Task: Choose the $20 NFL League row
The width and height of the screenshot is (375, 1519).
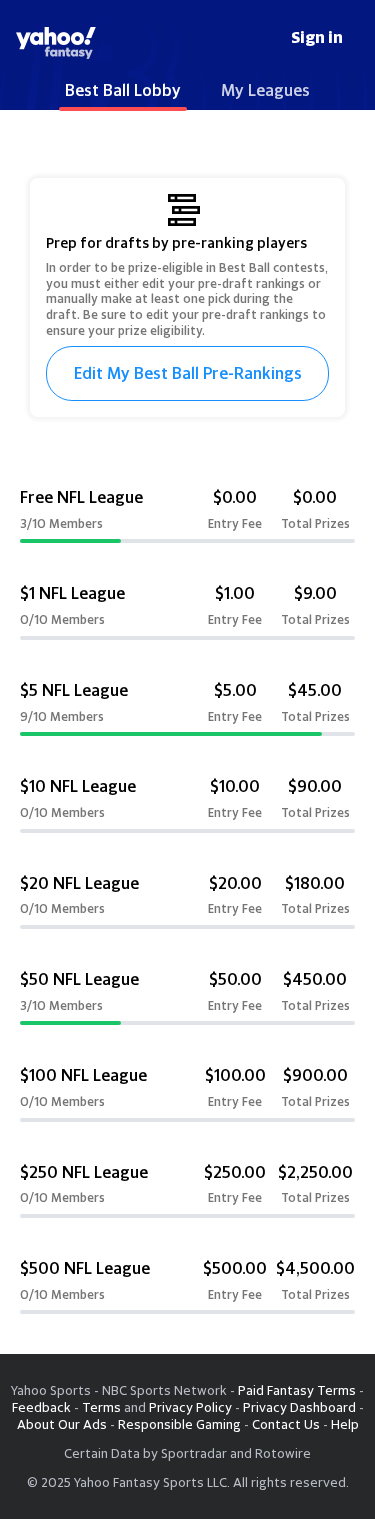Action: (187, 900)
